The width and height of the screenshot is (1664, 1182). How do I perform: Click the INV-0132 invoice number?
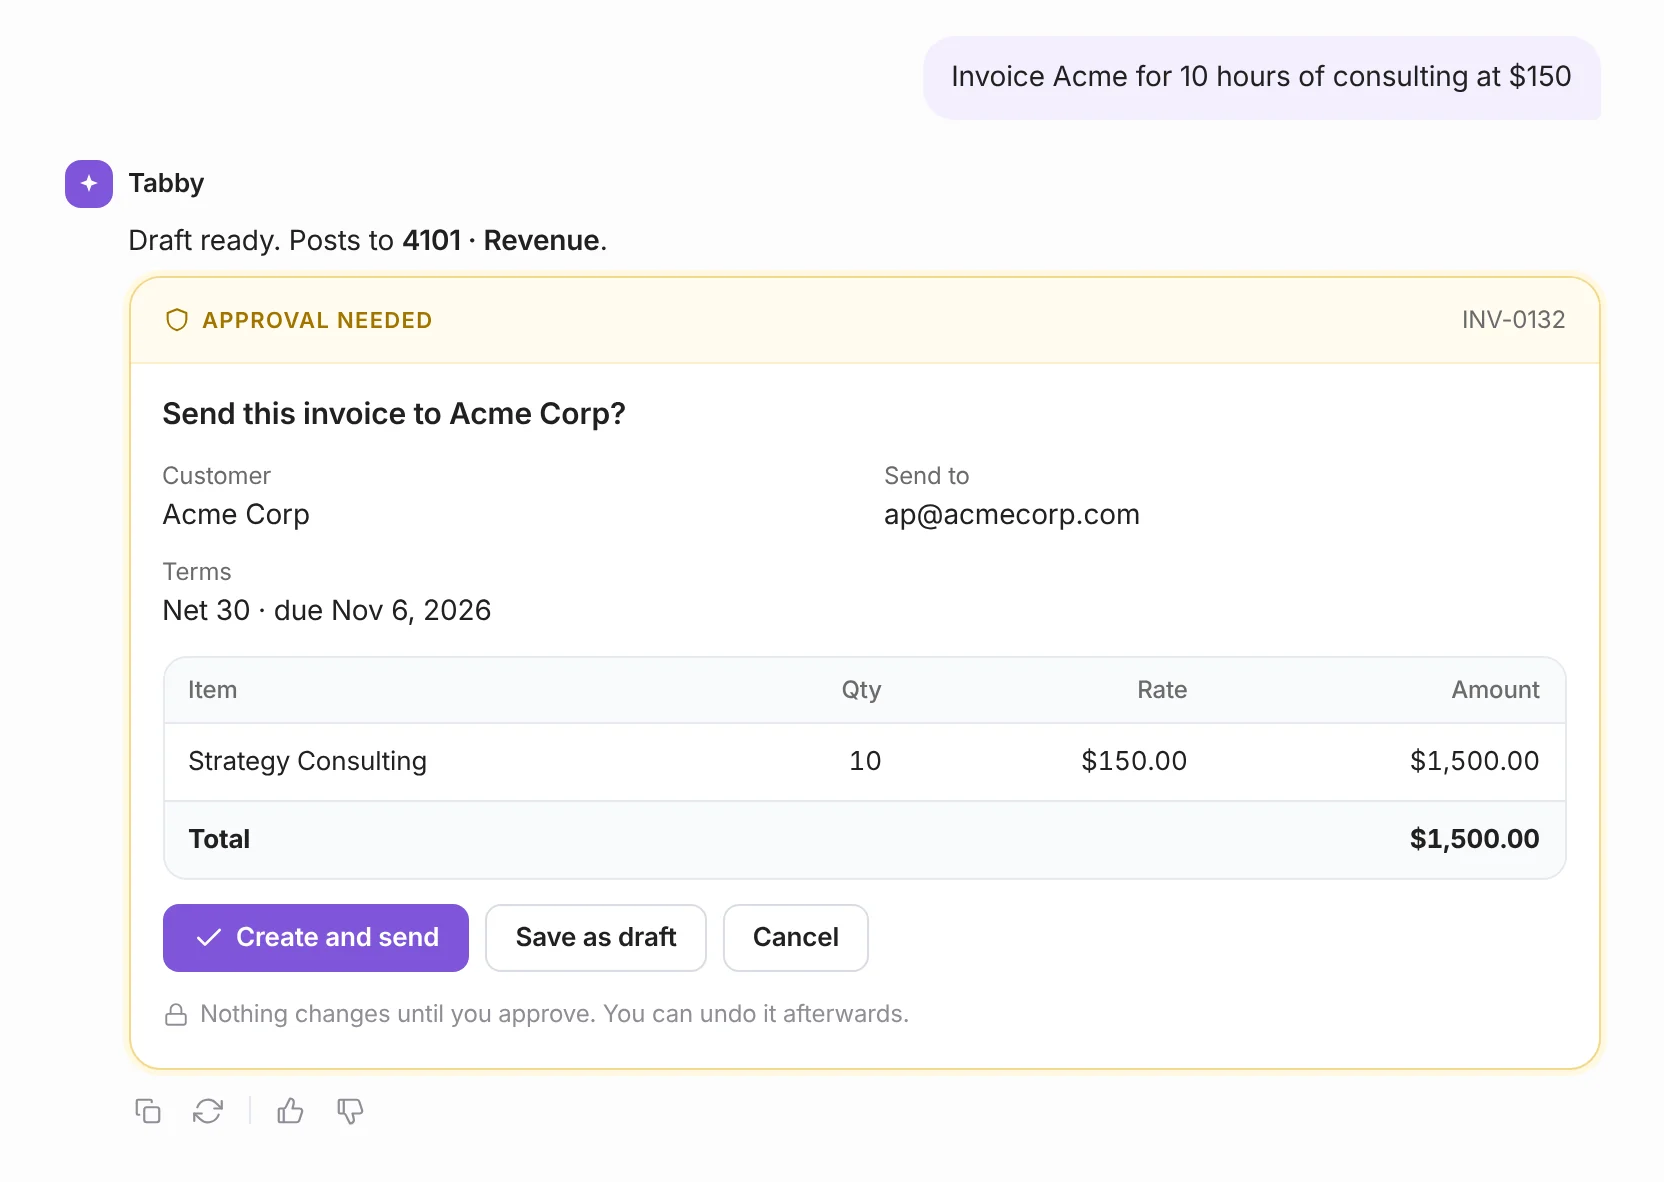[1513, 320]
